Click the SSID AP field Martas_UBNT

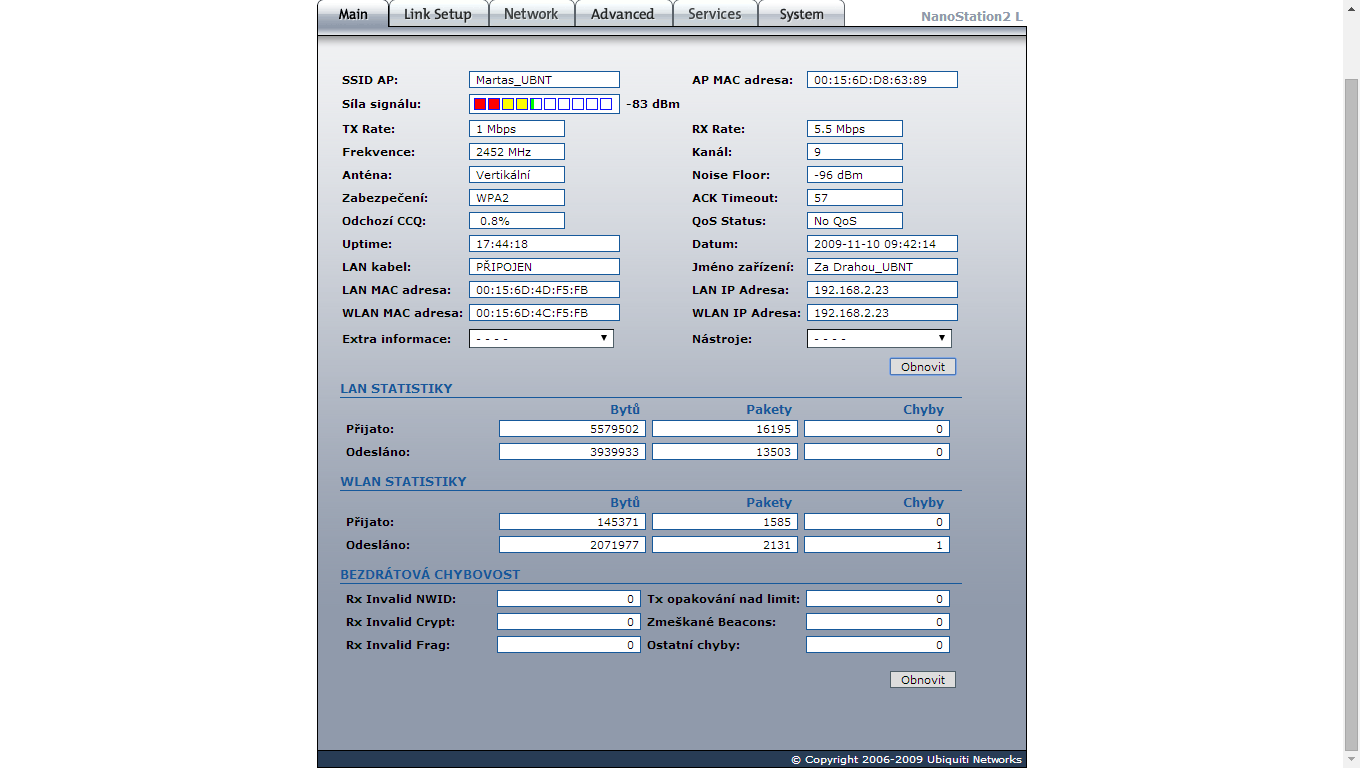pyautogui.click(x=544, y=80)
